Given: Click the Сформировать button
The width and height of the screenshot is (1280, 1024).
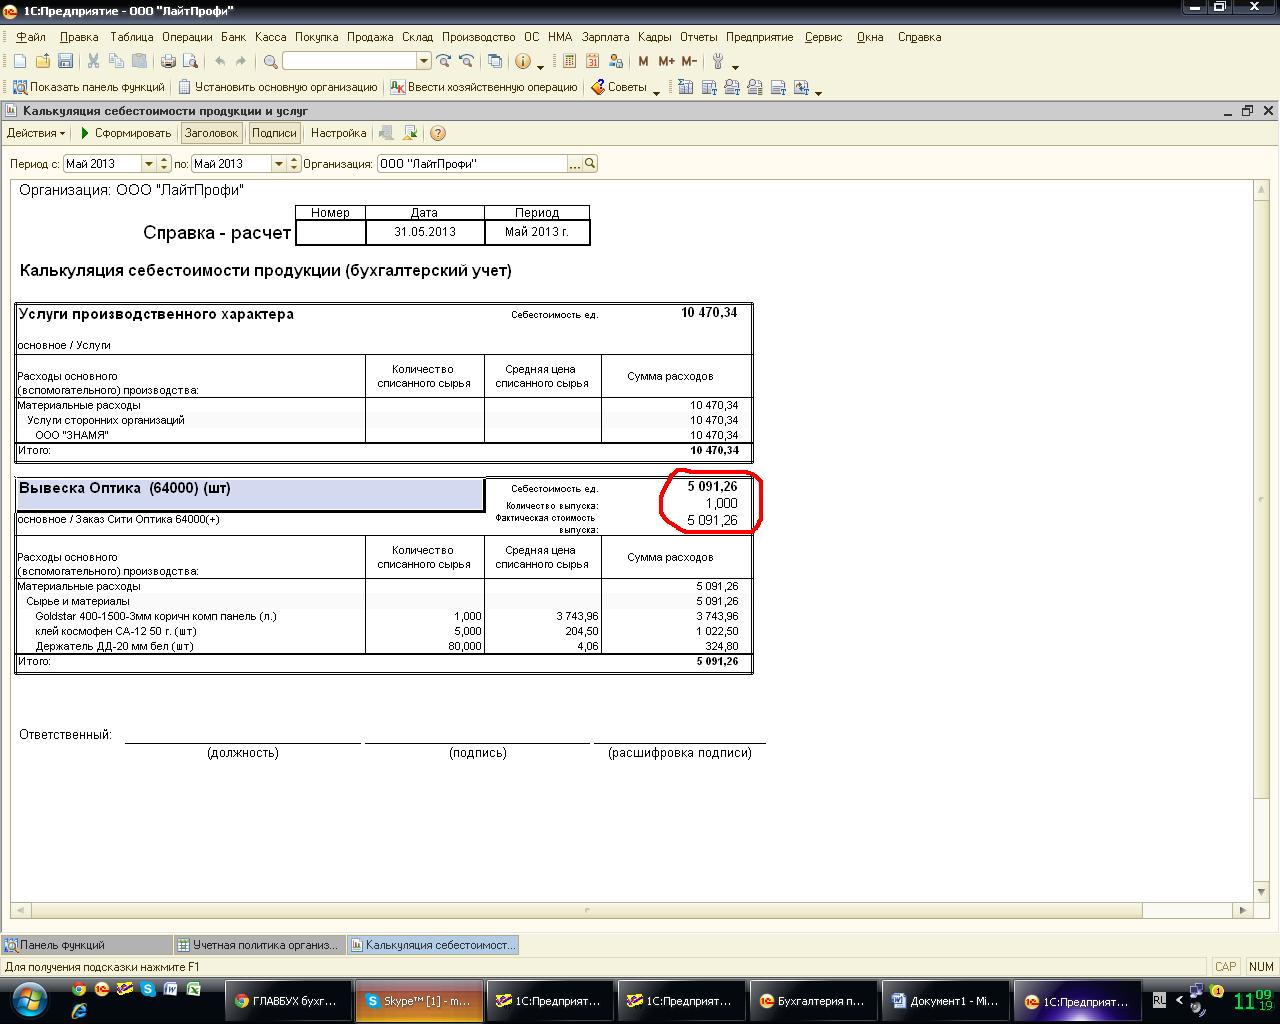Looking at the screenshot, I should pyautogui.click(x=126, y=133).
